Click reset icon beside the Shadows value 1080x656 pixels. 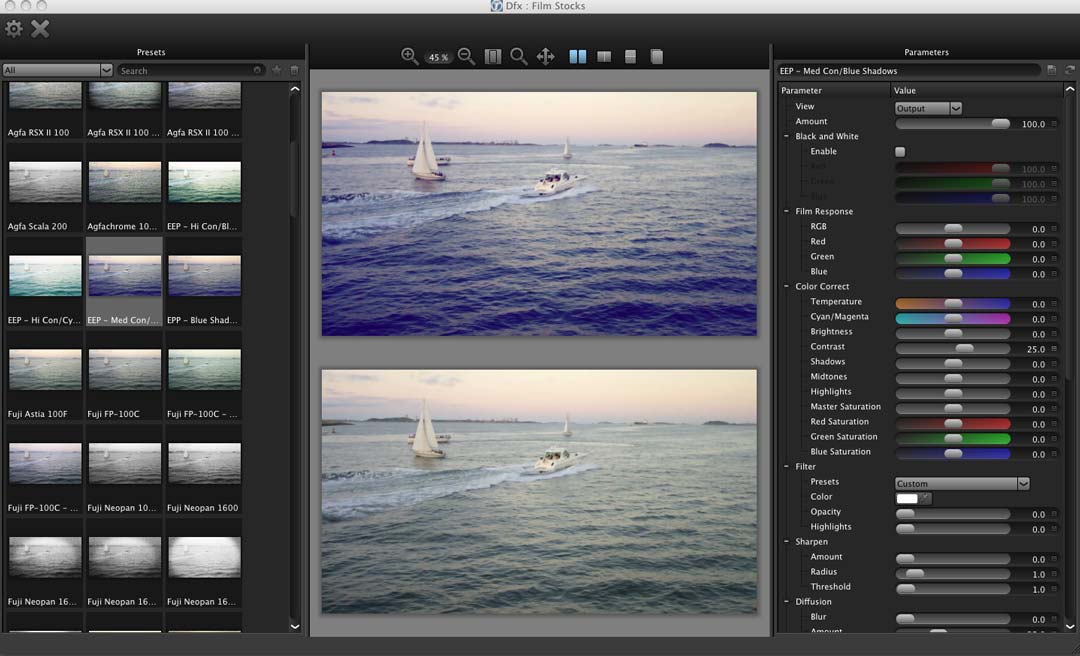coord(1054,364)
